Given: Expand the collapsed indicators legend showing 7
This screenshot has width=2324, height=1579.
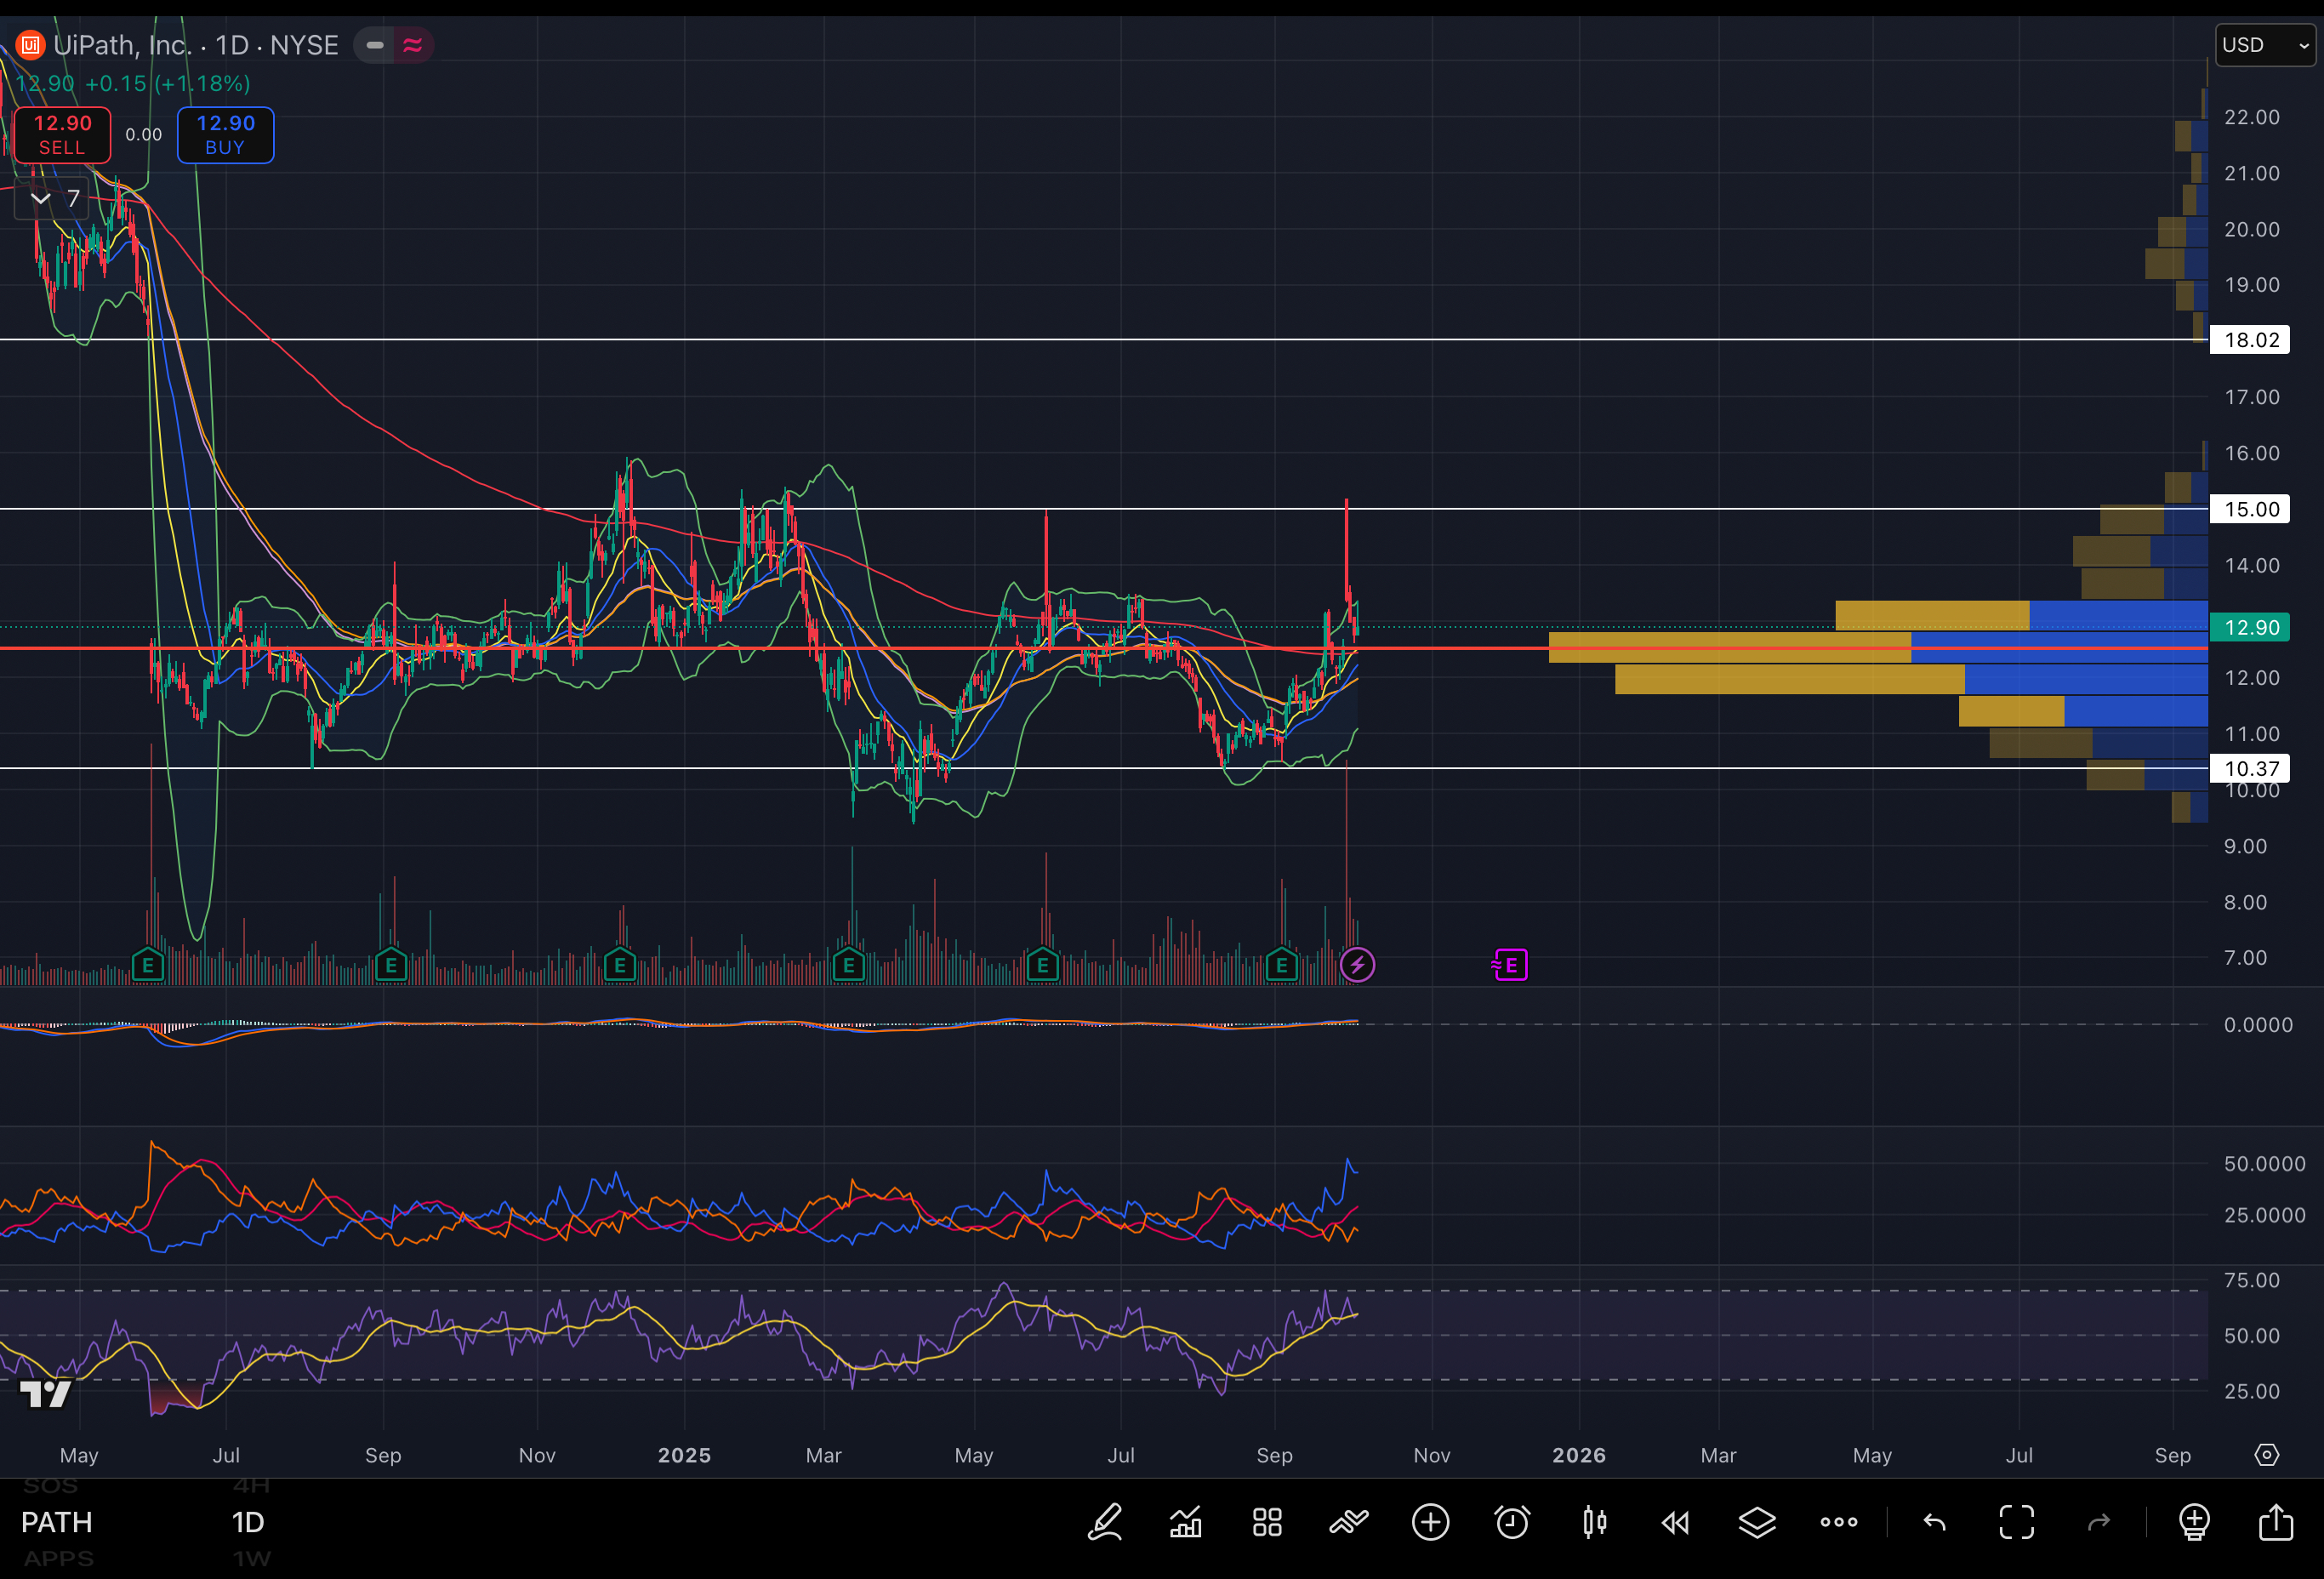Looking at the screenshot, I should click(53, 199).
